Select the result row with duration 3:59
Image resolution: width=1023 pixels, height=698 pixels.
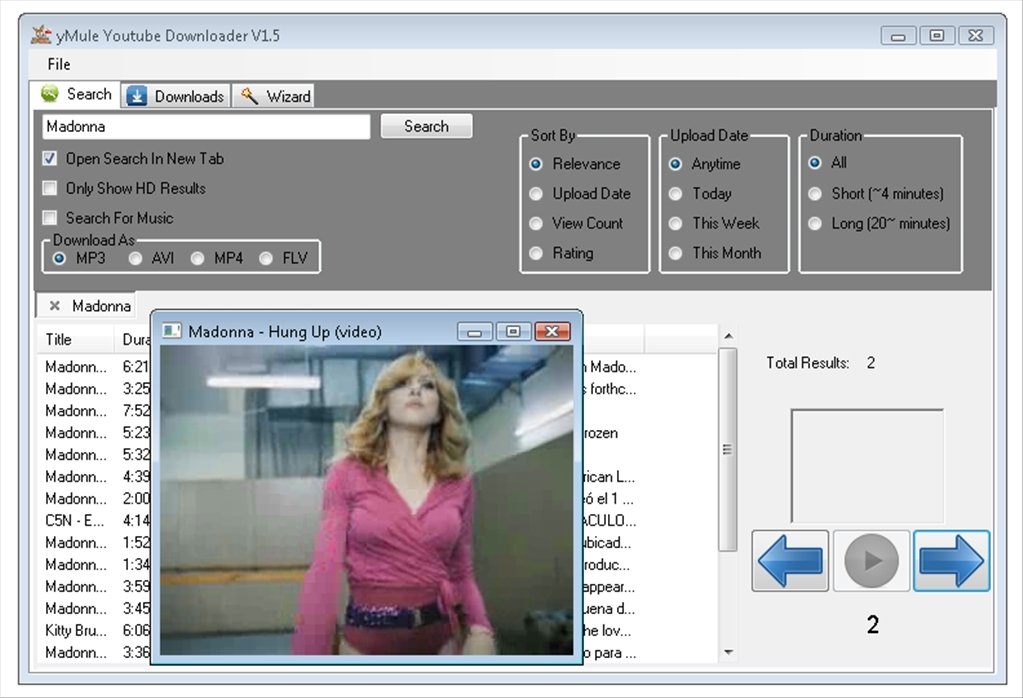tap(95, 586)
